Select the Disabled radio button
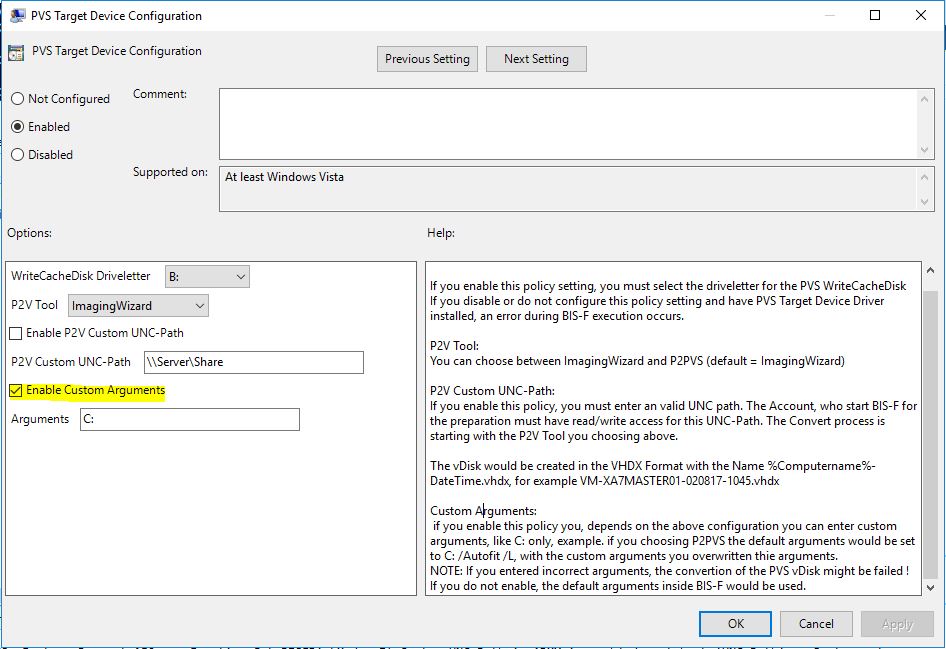 coord(17,154)
